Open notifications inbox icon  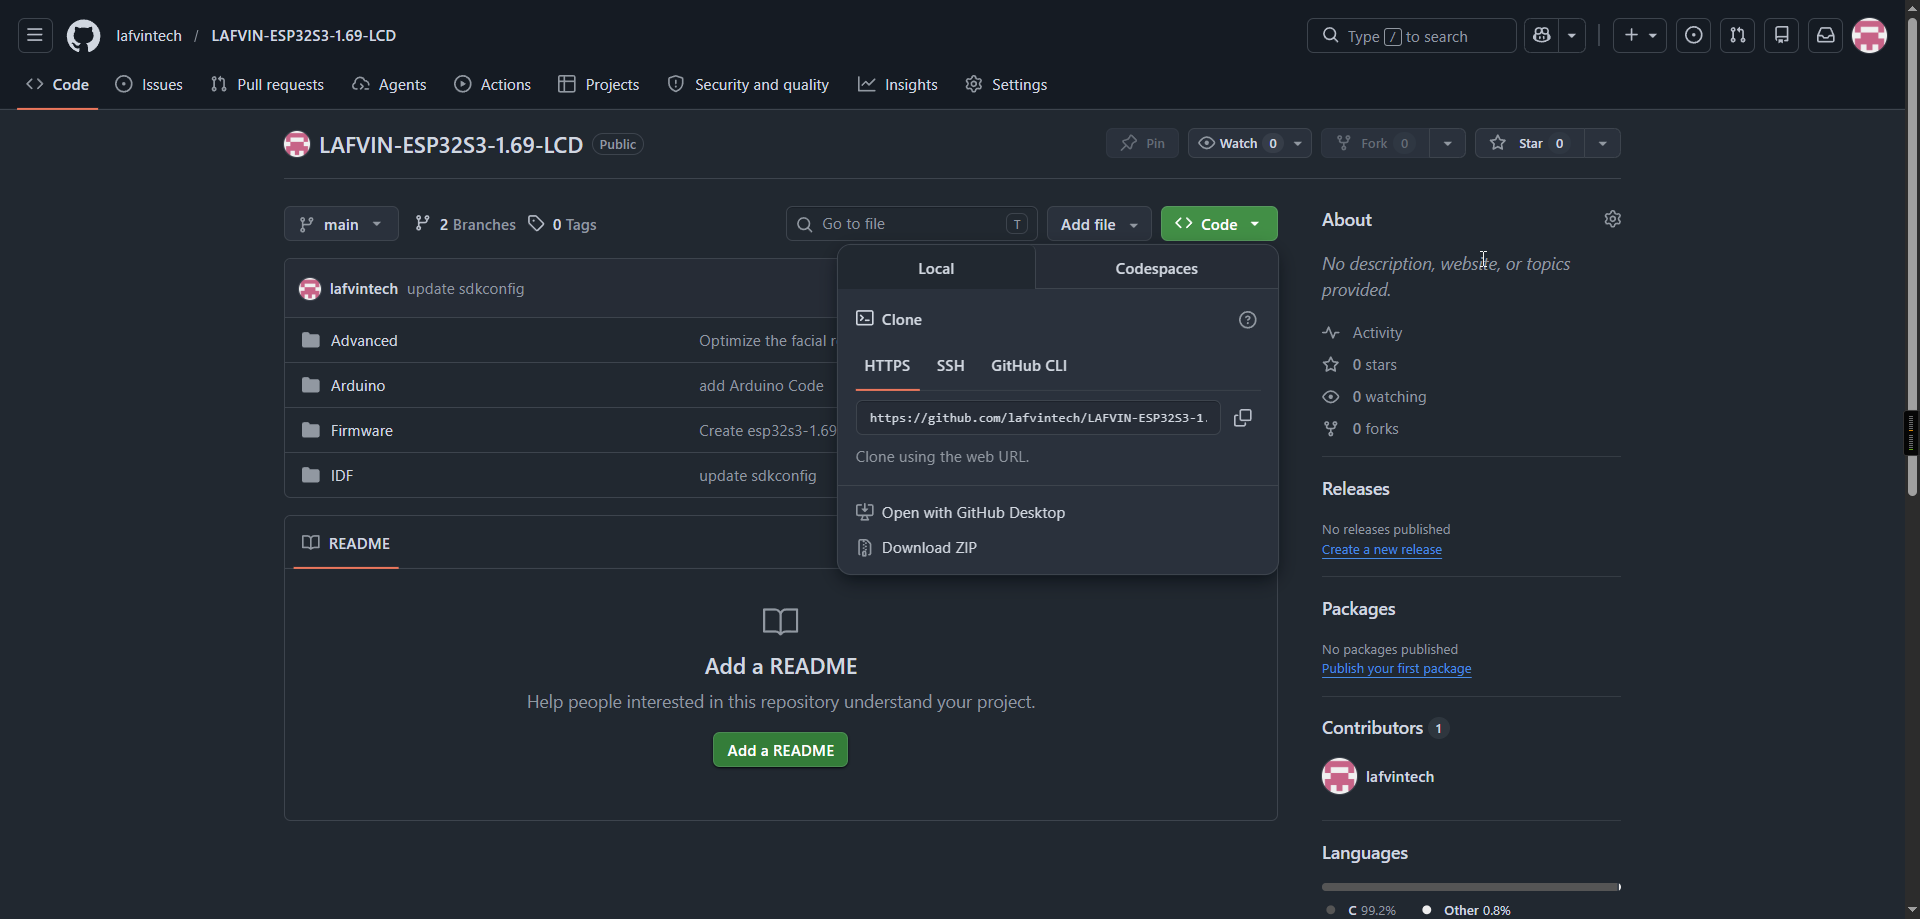pos(1825,36)
